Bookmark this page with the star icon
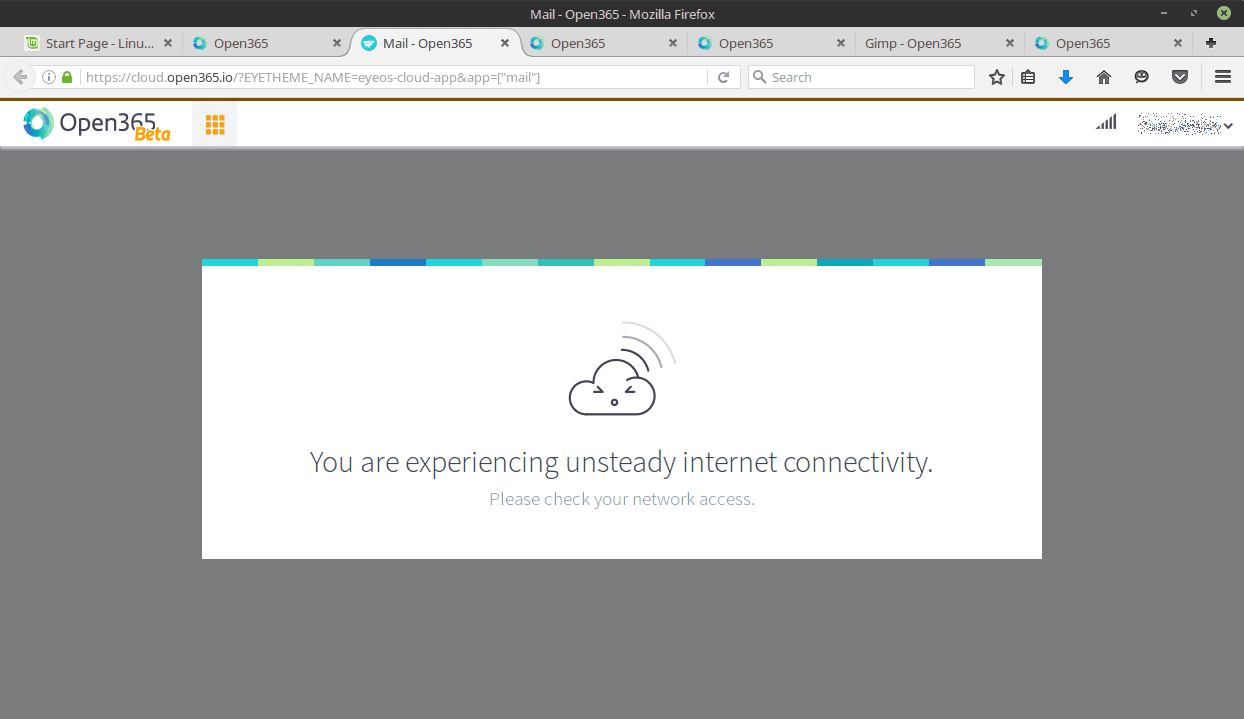This screenshot has height=719, width=1244. [x=996, y=77]
